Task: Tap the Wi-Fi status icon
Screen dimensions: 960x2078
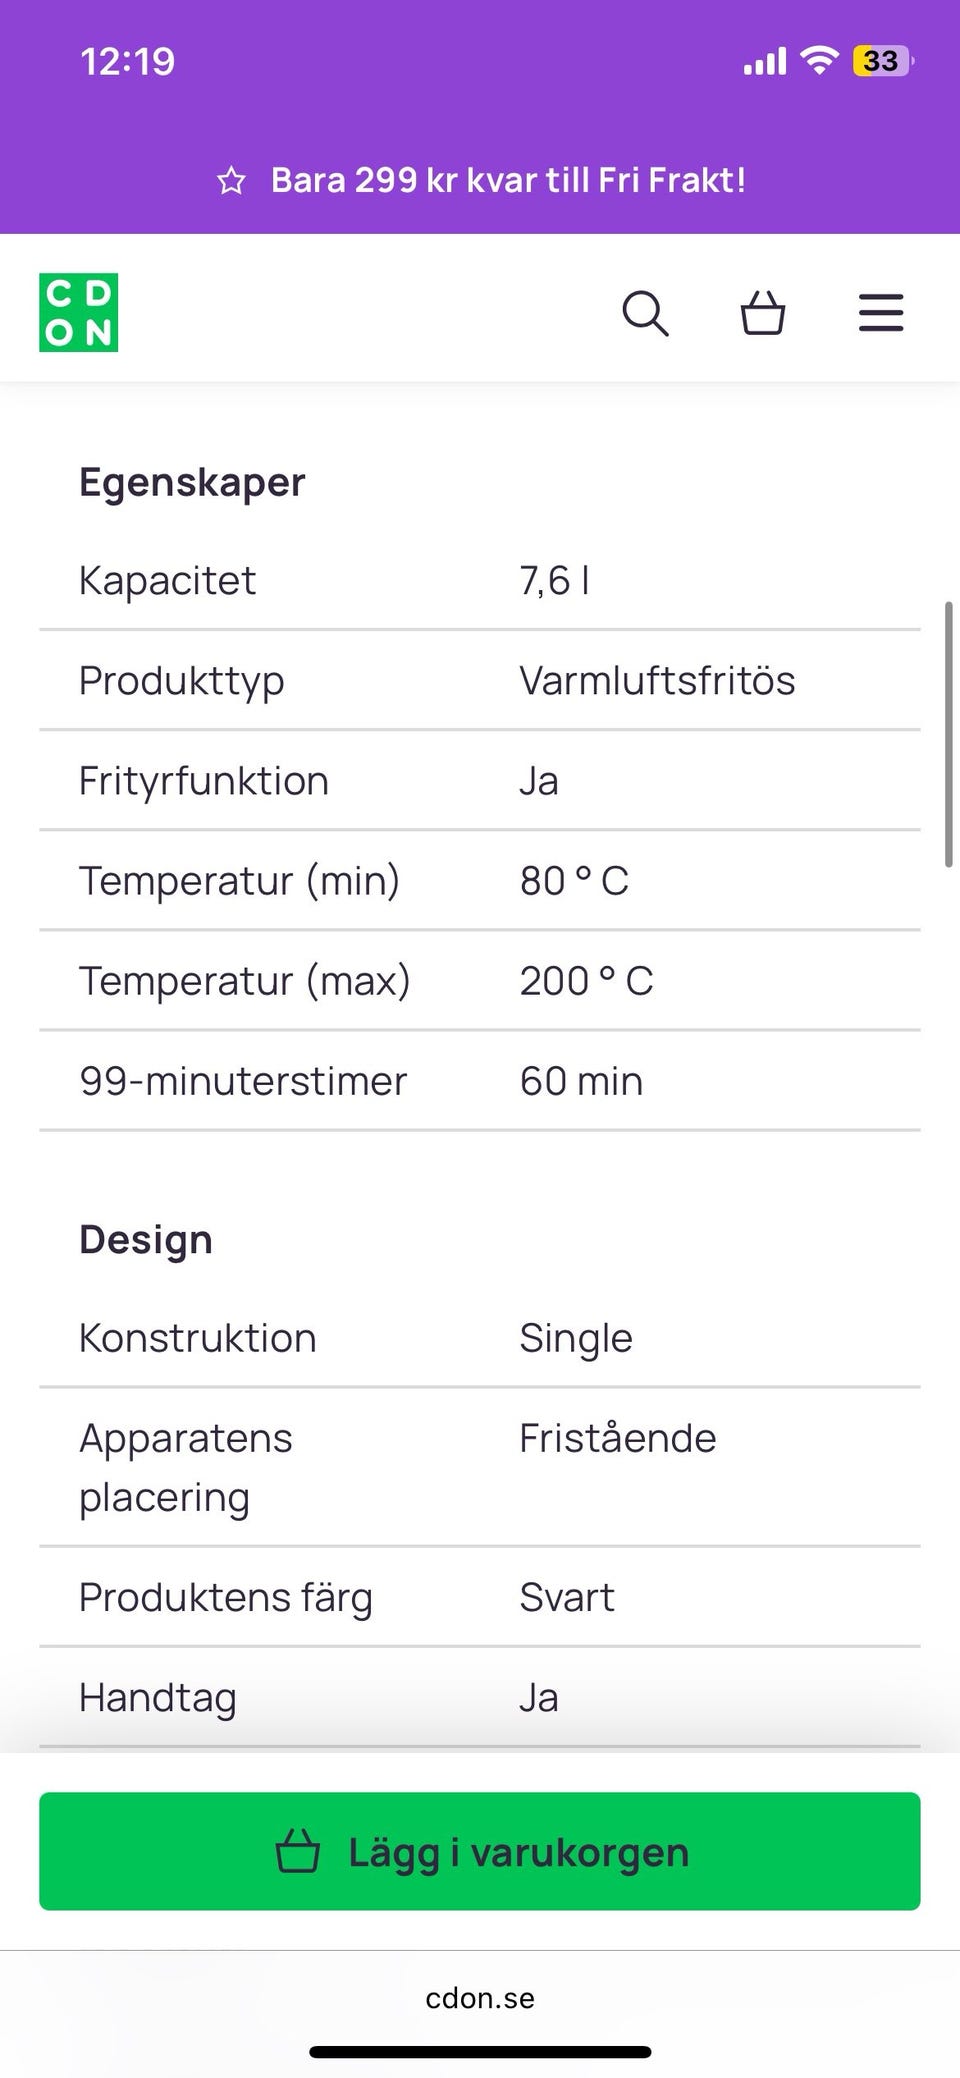Action: [x=819, y=61]
